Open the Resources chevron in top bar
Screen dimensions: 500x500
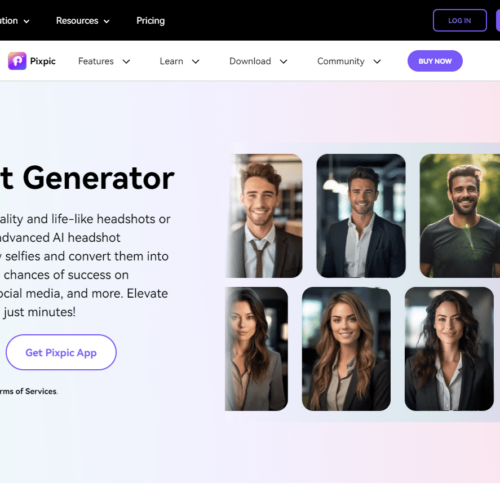point(107,21)
